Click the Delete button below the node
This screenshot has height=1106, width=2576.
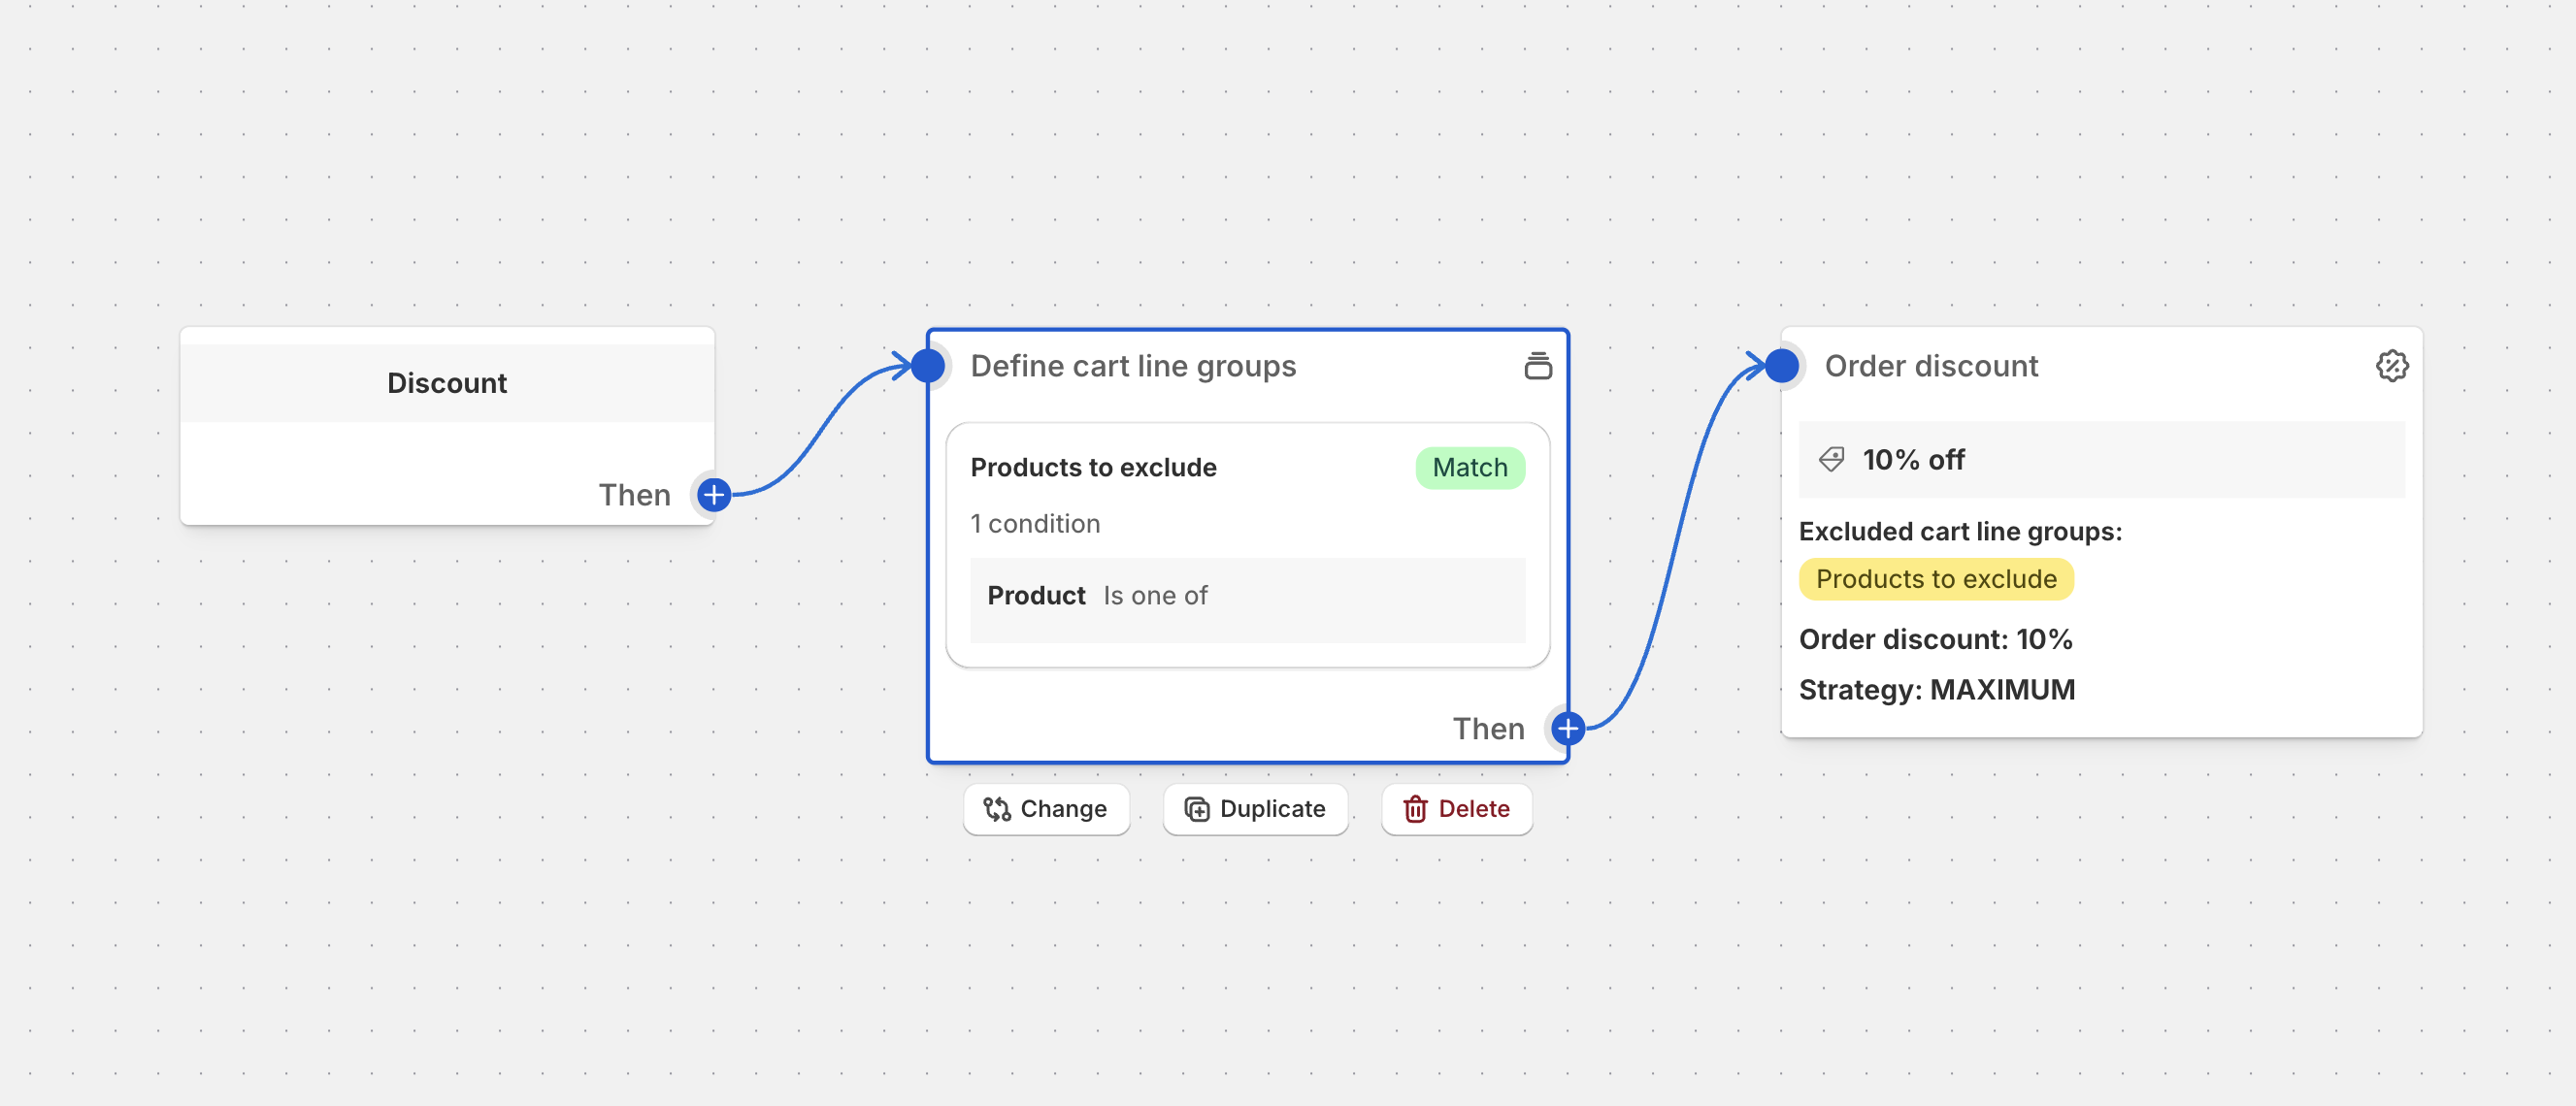click(x=1456, y=809)
